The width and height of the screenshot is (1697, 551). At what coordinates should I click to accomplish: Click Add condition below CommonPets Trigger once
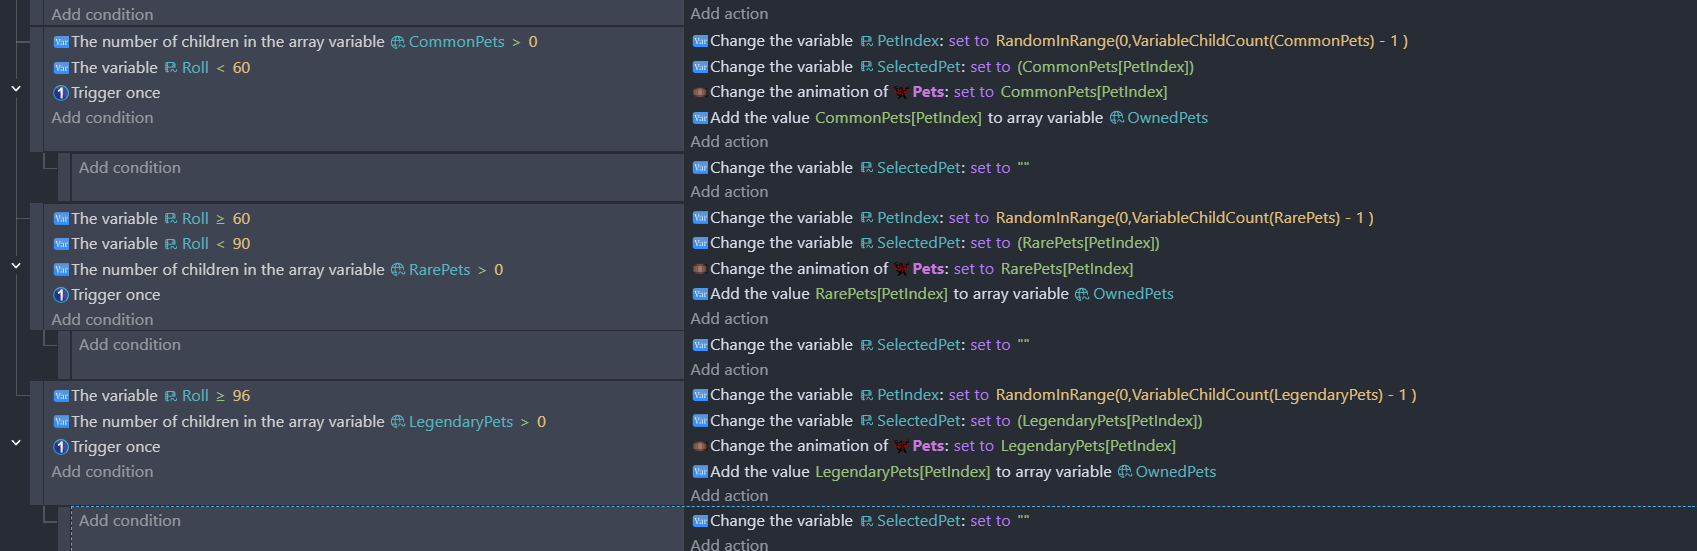[102, 118]
